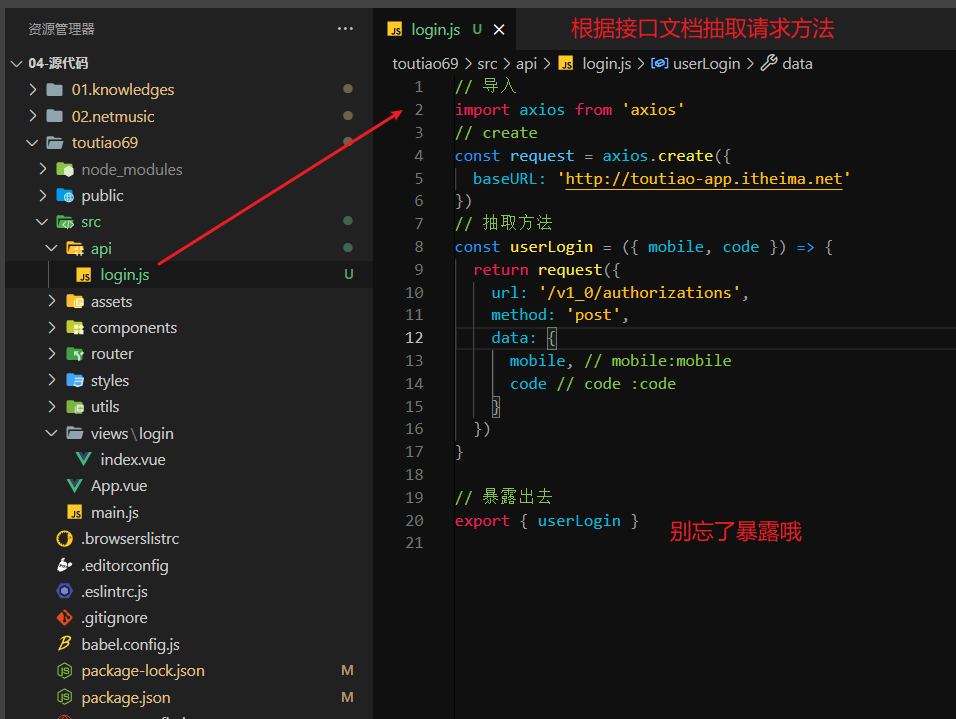956x719 pixels.
Task: Click the router folder icon
Action: (74, 354)
